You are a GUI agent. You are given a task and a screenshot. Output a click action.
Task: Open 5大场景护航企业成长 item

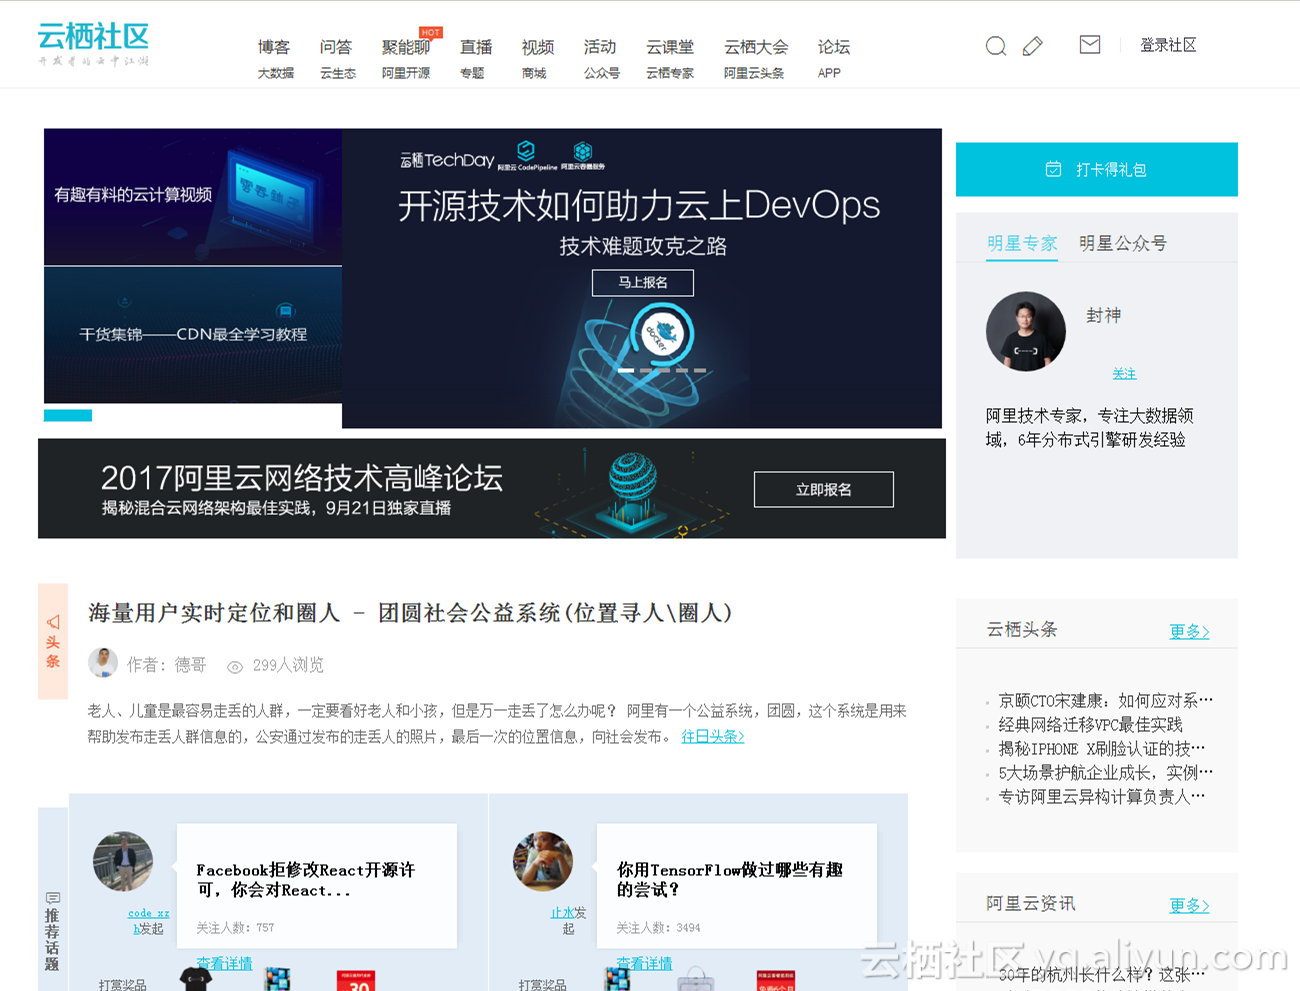1105,772
